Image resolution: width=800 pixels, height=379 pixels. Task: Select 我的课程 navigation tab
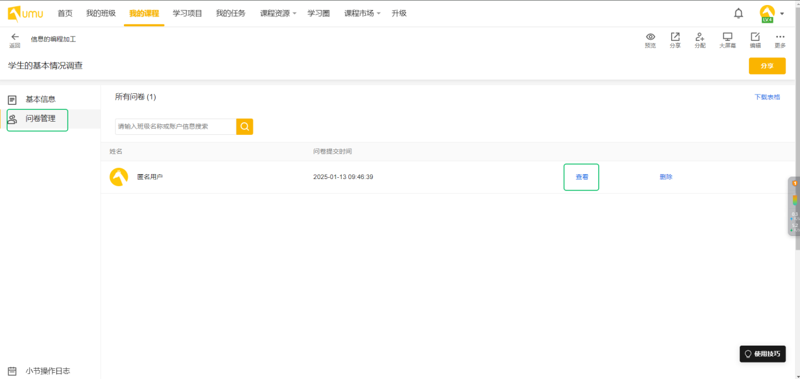144,14
